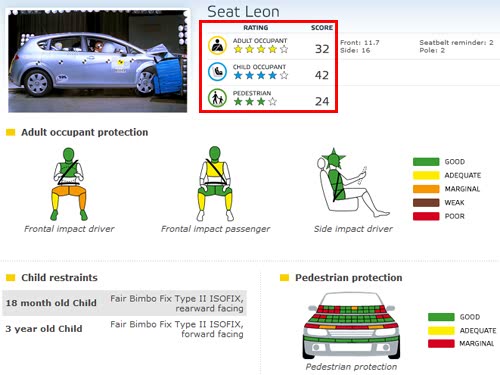500x375 pixels.
Task: Click the adult occupant score '32'
Action: [322, 49]
